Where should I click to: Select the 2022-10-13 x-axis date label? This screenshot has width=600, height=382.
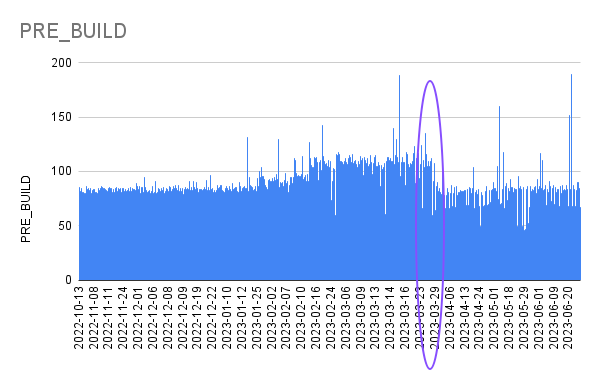tap(78, 318)
